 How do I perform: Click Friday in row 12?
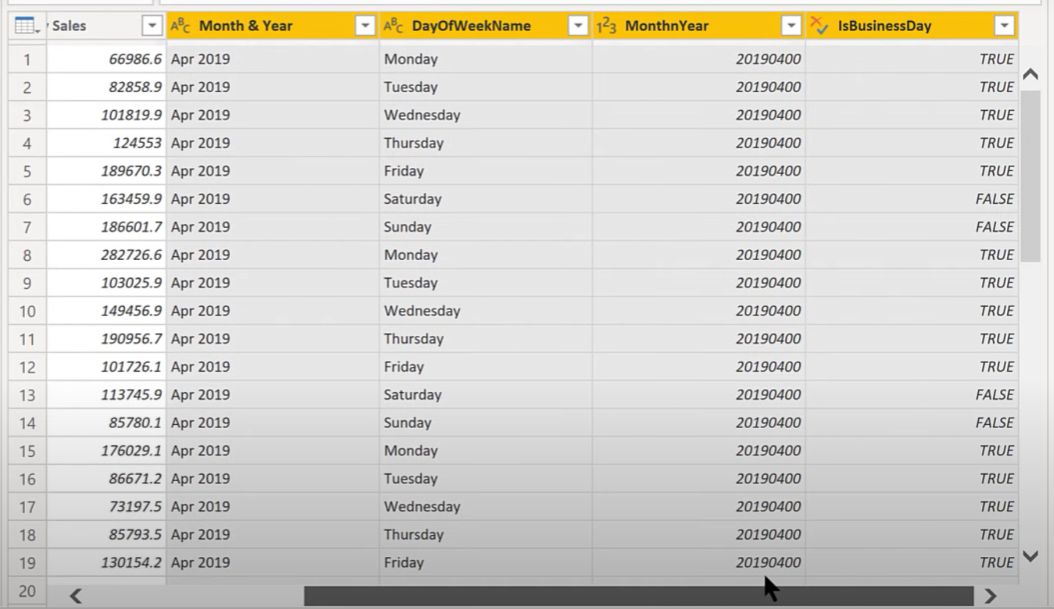click(x=404, y=367)
